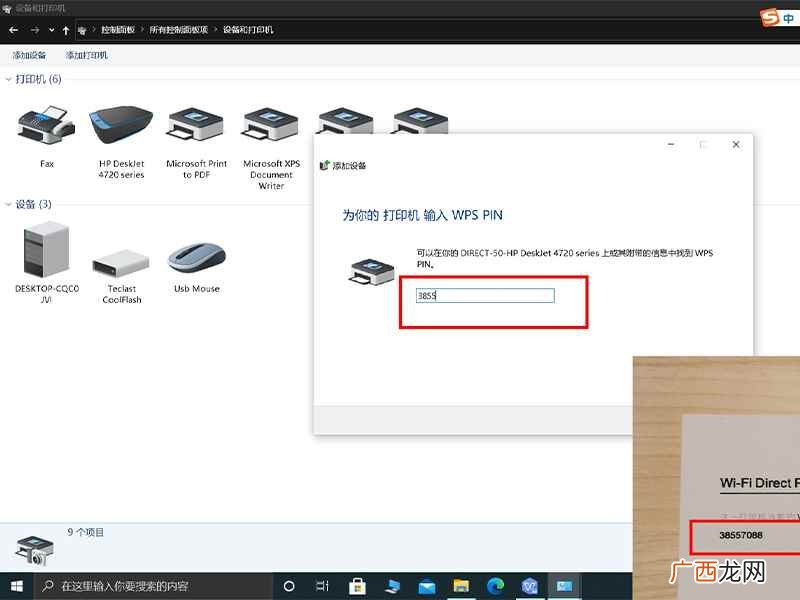Click the address bar root location icon
This screenshot has width=800, height=600.
point(82,31)
